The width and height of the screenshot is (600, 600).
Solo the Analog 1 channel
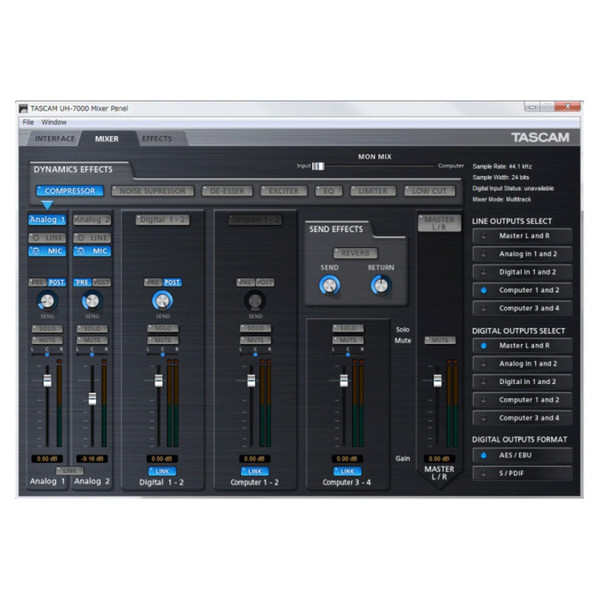point(47,329)
